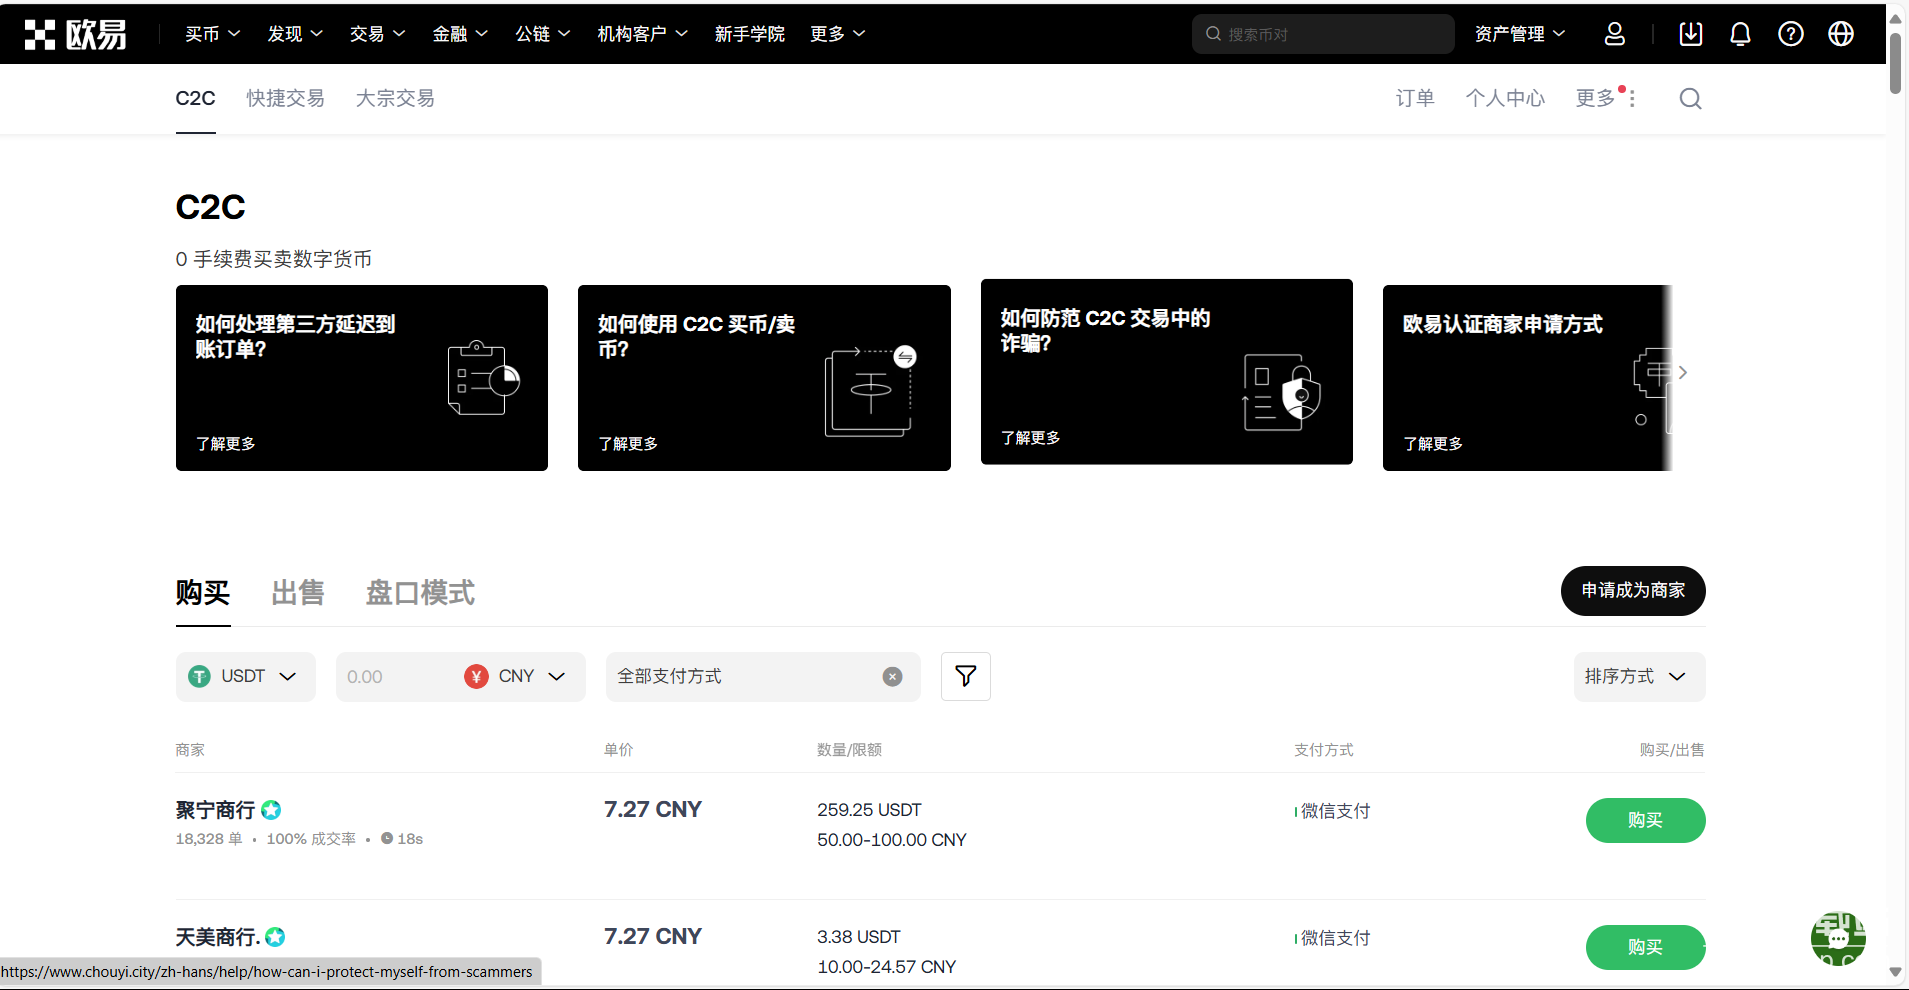
Task: Open the user profile icon
Action: pos(1615,34)
